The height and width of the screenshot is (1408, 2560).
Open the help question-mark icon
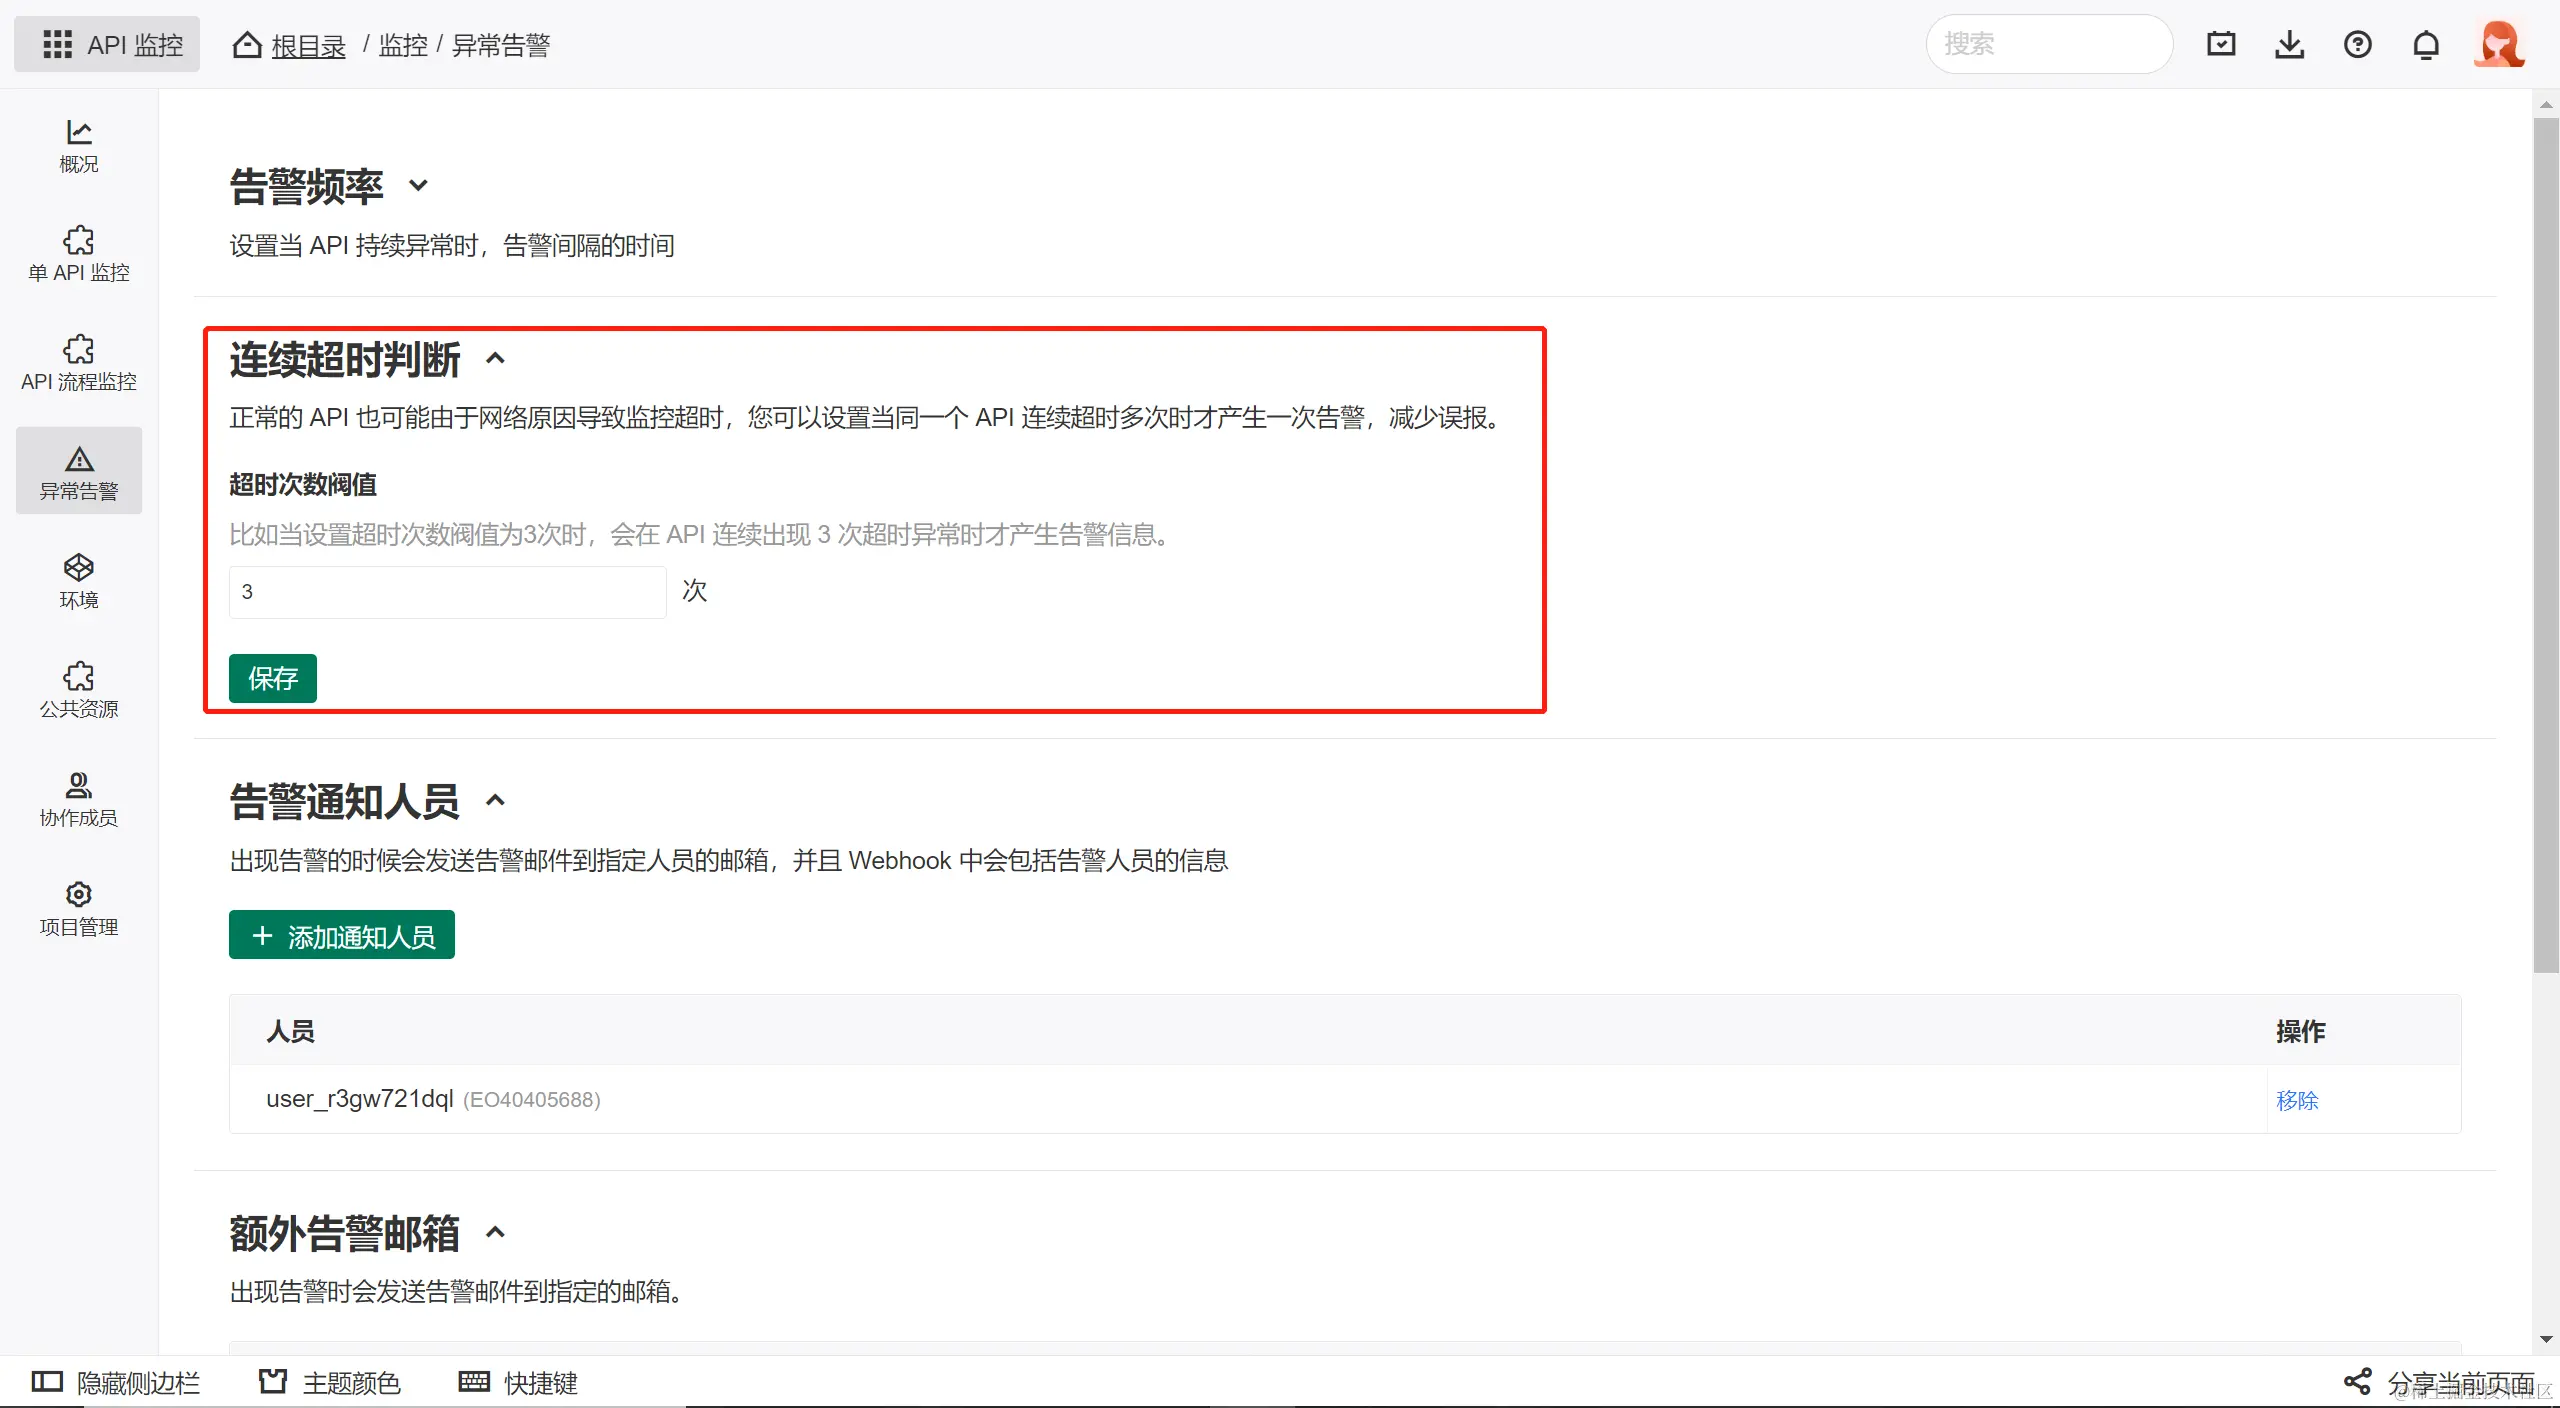(x=2357, y=45)
